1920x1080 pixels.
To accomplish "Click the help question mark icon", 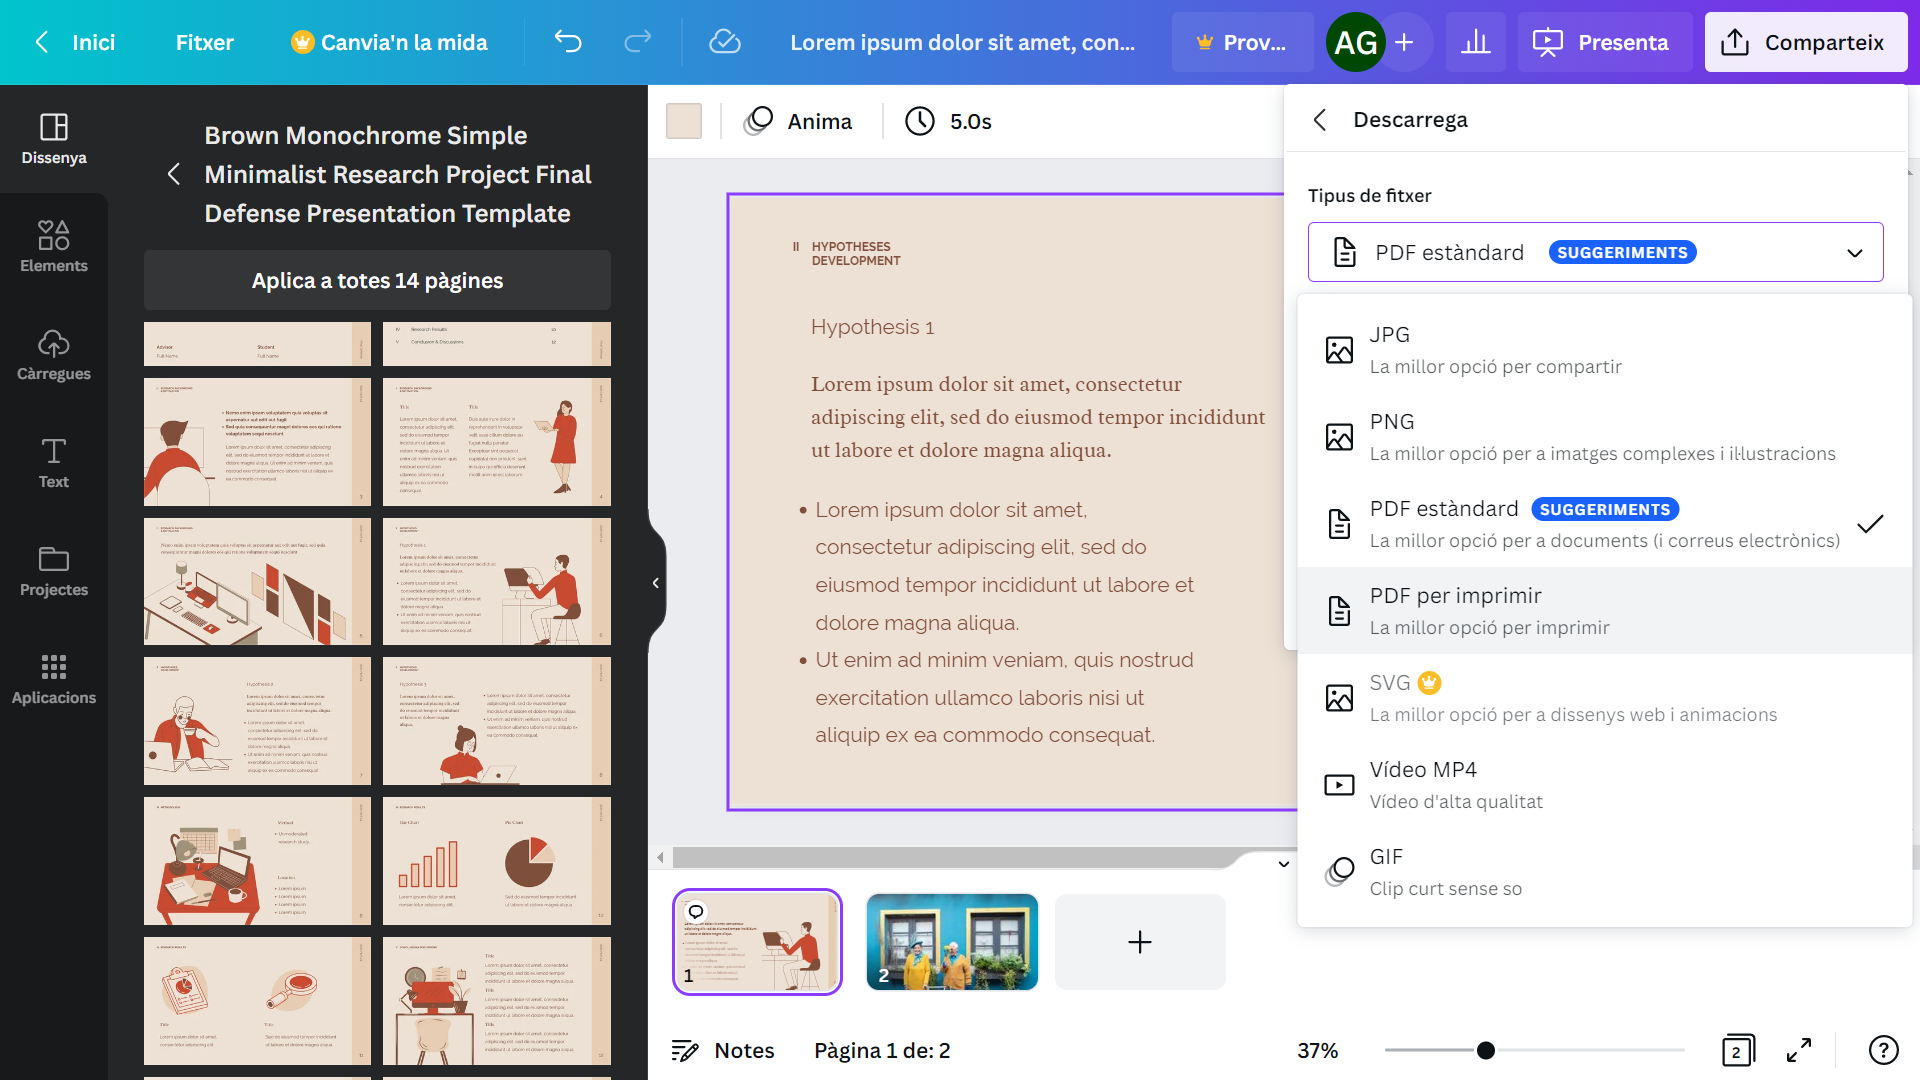I will (x=1883, y=1050).
